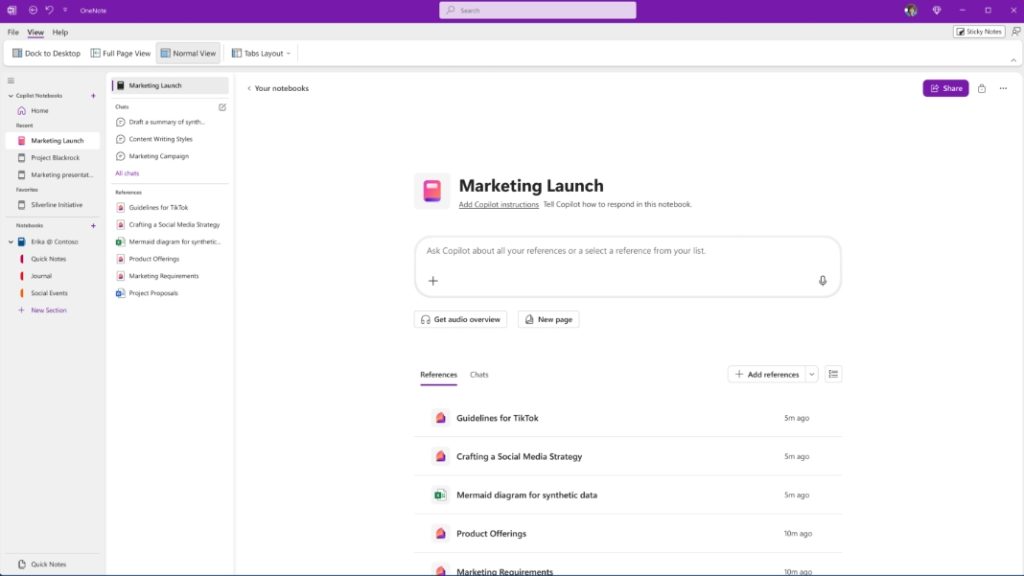Click the microphone icon in prompt box

(x=822, y=281)
